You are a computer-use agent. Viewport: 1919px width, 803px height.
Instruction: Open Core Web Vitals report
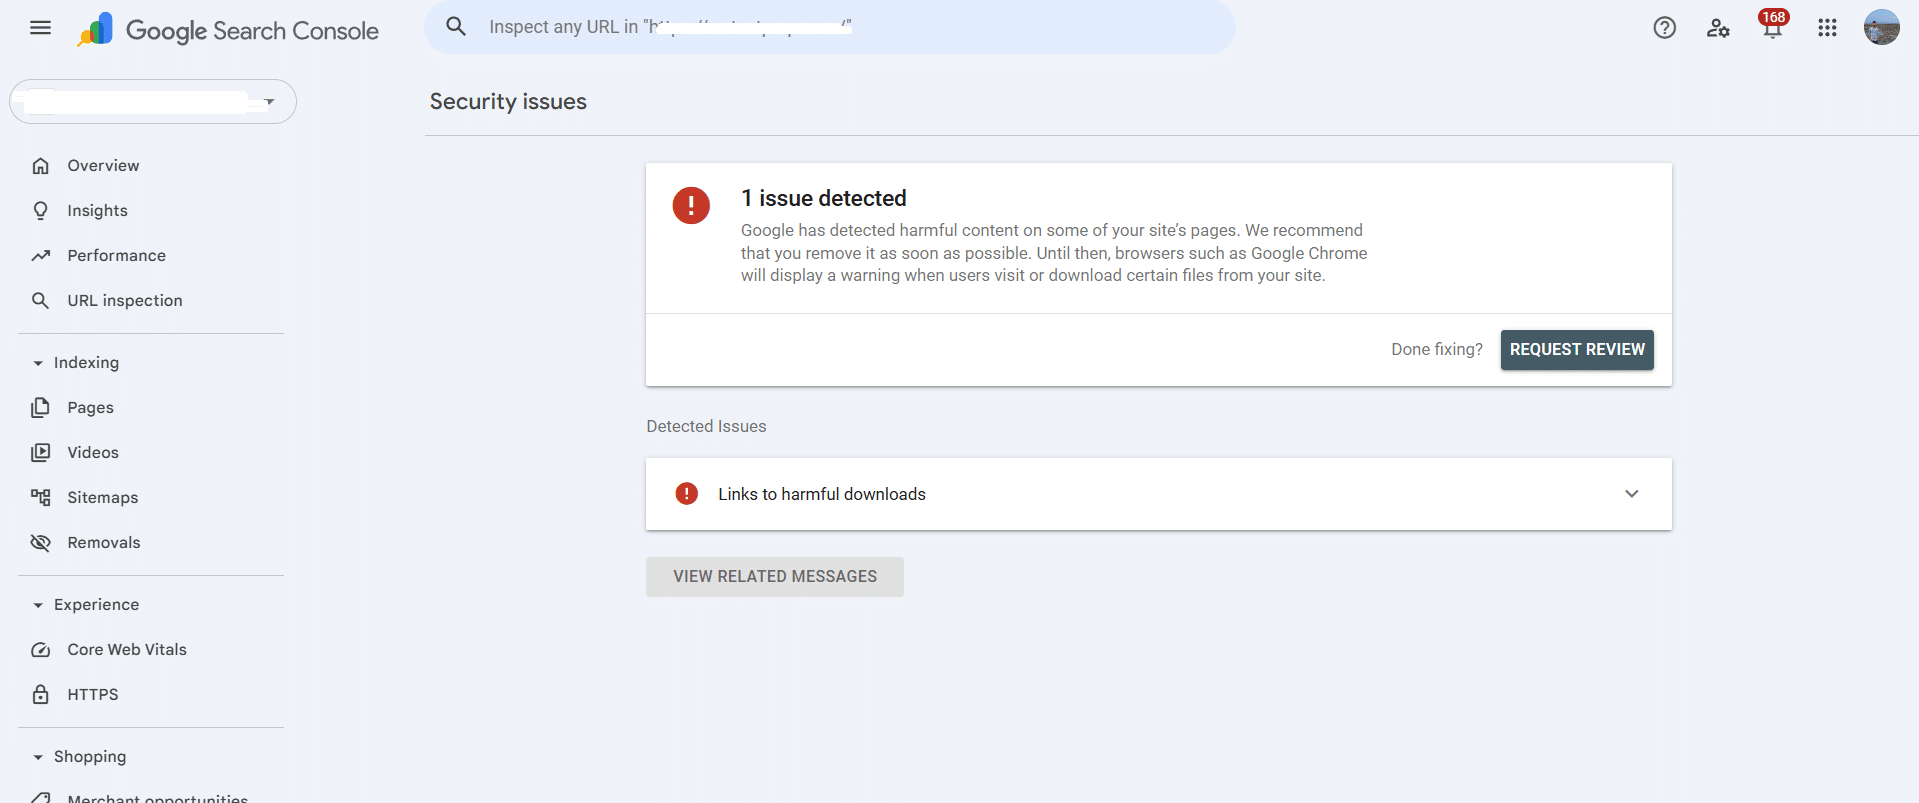pos(127,650)
